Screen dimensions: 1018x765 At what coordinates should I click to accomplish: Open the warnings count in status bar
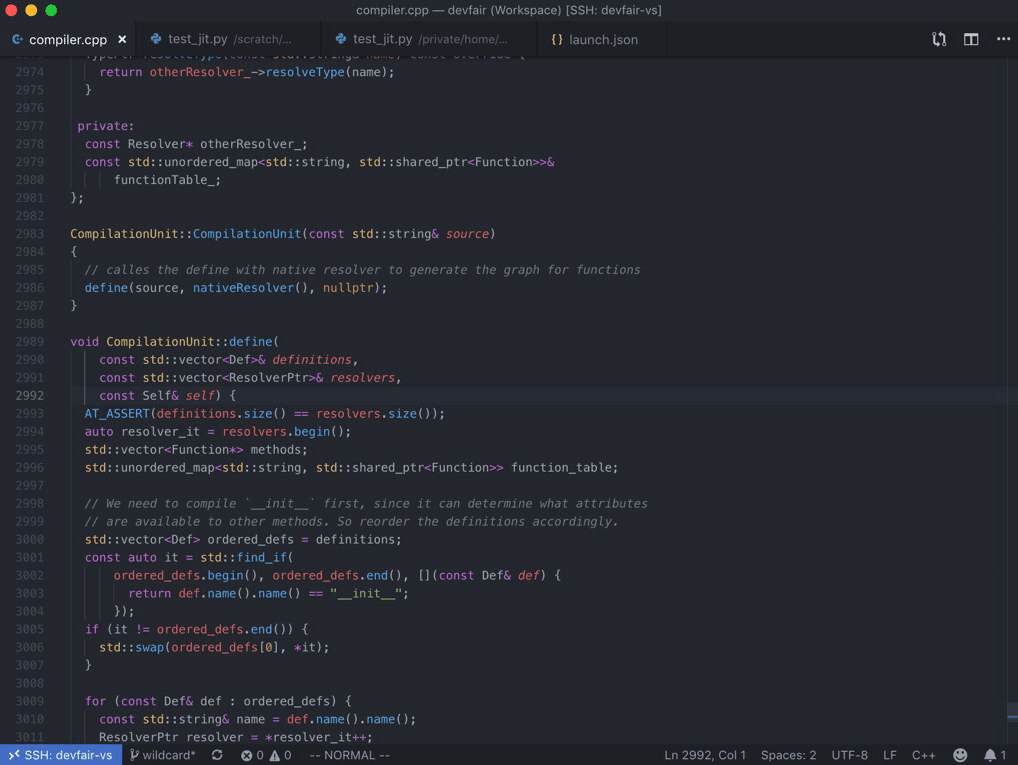[280, 755]
